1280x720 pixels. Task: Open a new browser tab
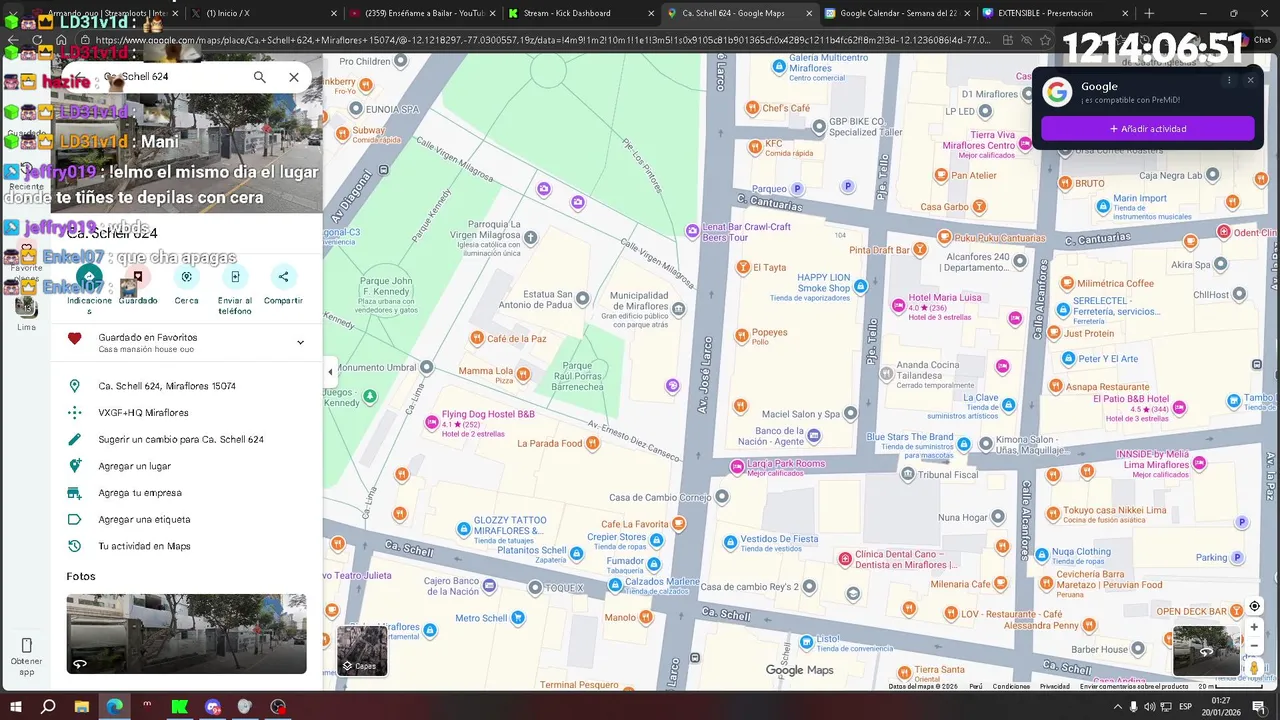(x=1149, y=13)
